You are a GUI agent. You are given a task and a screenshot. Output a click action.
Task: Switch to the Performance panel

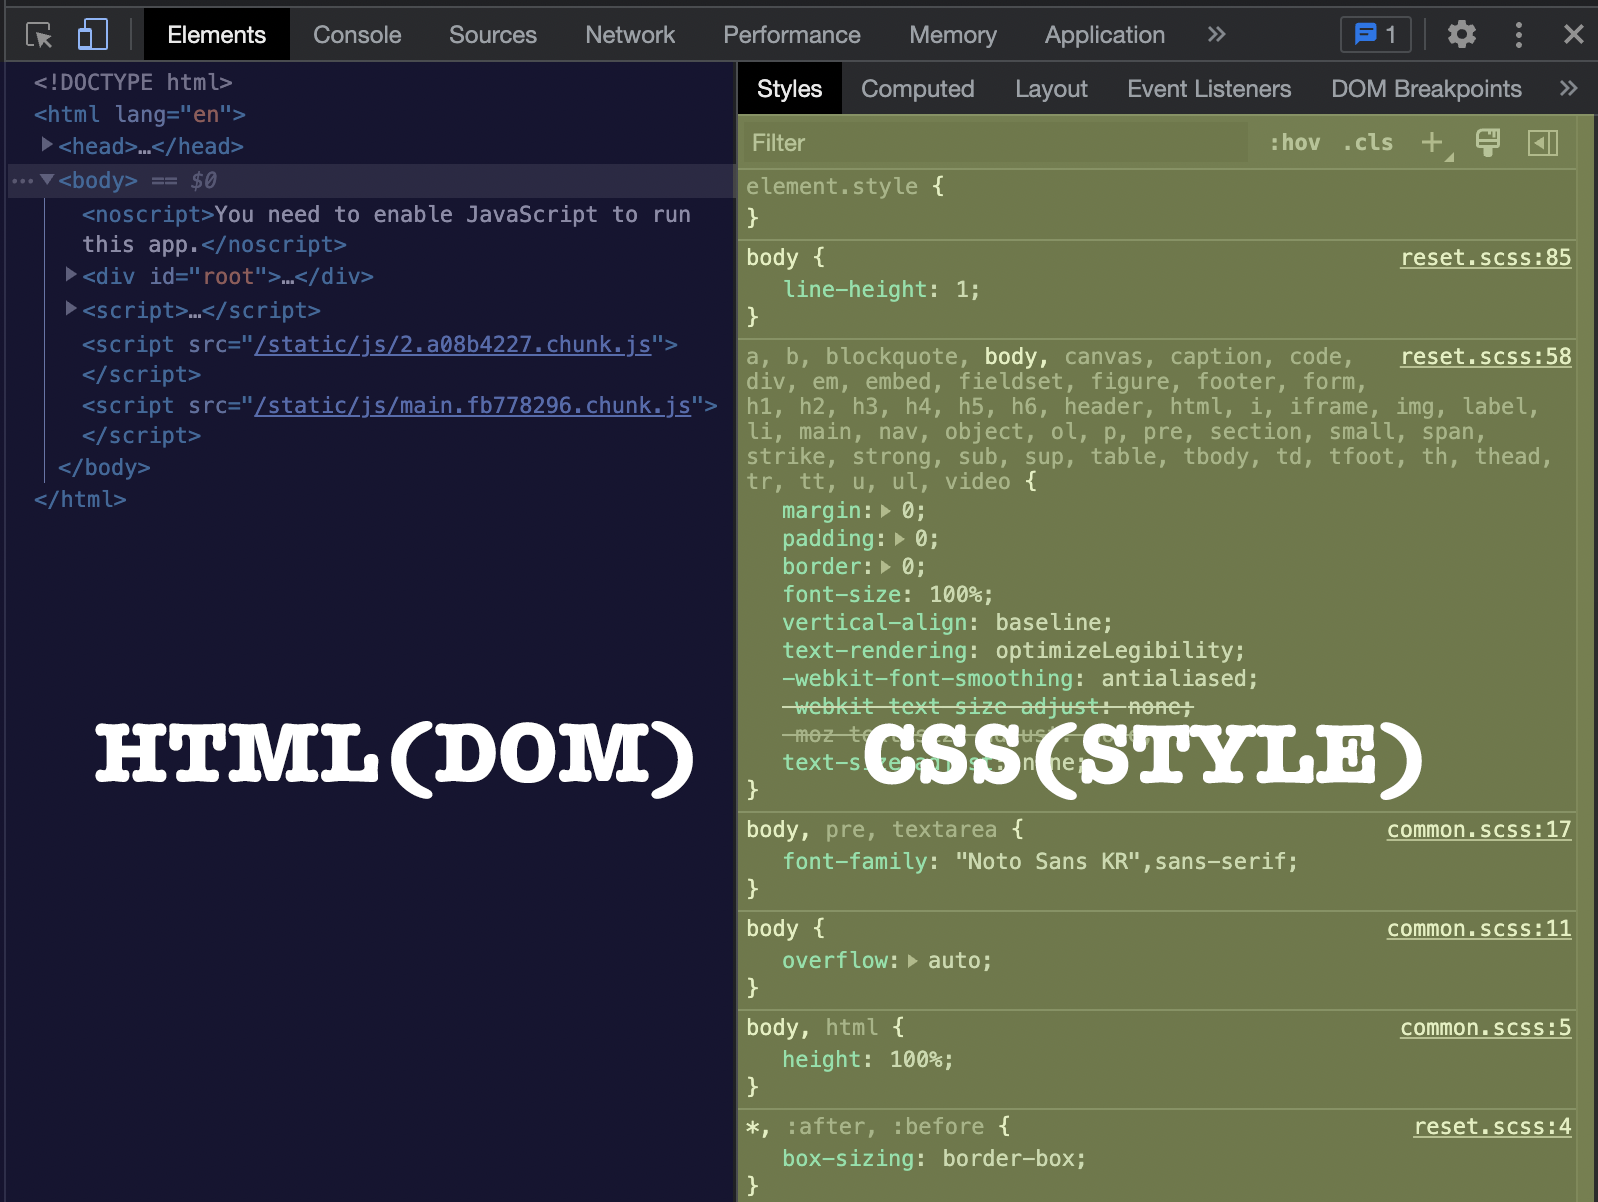click(x=792, y=35)
